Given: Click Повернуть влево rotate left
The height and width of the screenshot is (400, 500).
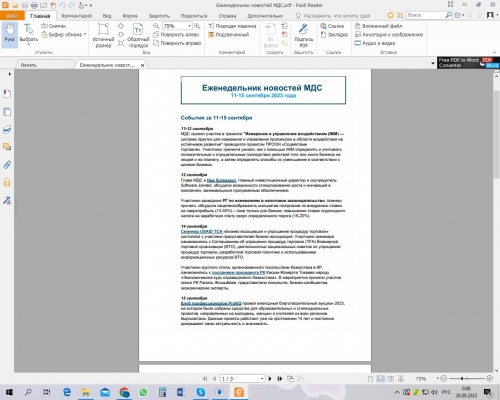Looking at the screenshot, I should pos(176,34).
